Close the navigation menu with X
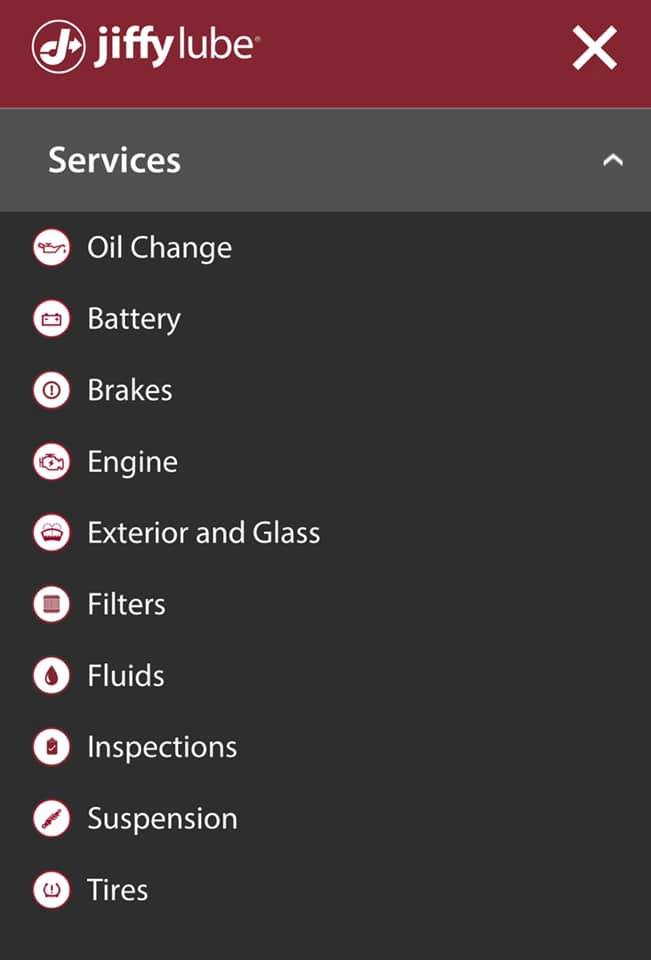The height and width of the screenshot is (960, 651). pos(594,48)
